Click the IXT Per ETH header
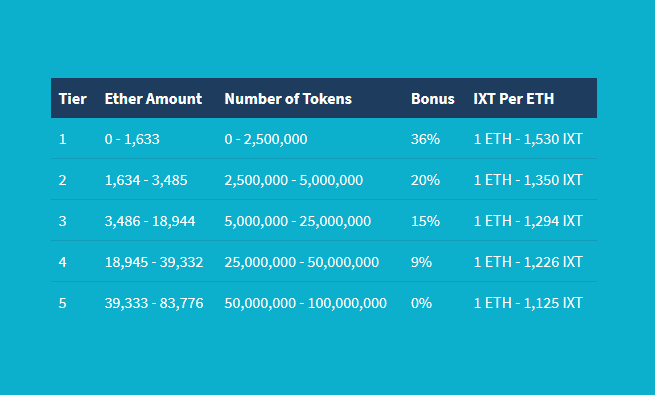This screenshot has width=655, height=395. pyautogui.click(x=514, y=99)
